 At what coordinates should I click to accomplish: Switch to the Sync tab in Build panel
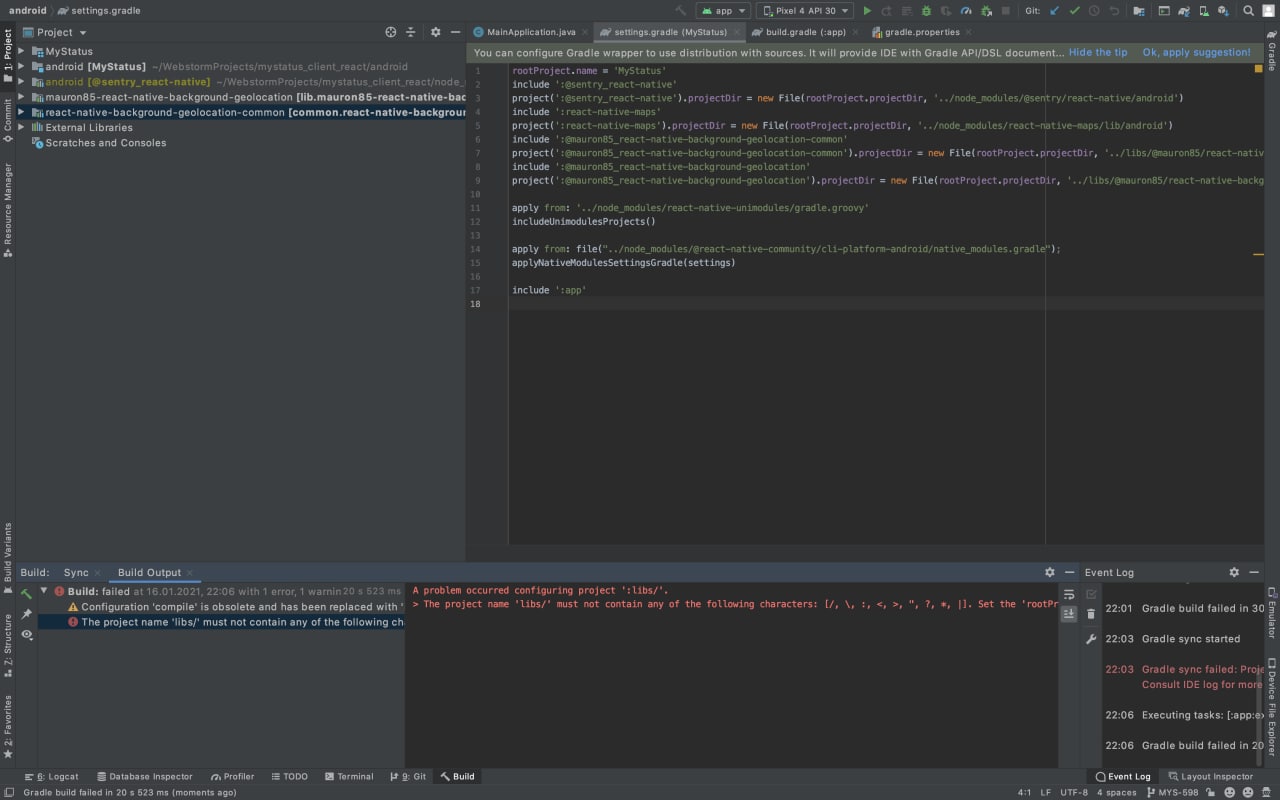[x=76, y=572]
